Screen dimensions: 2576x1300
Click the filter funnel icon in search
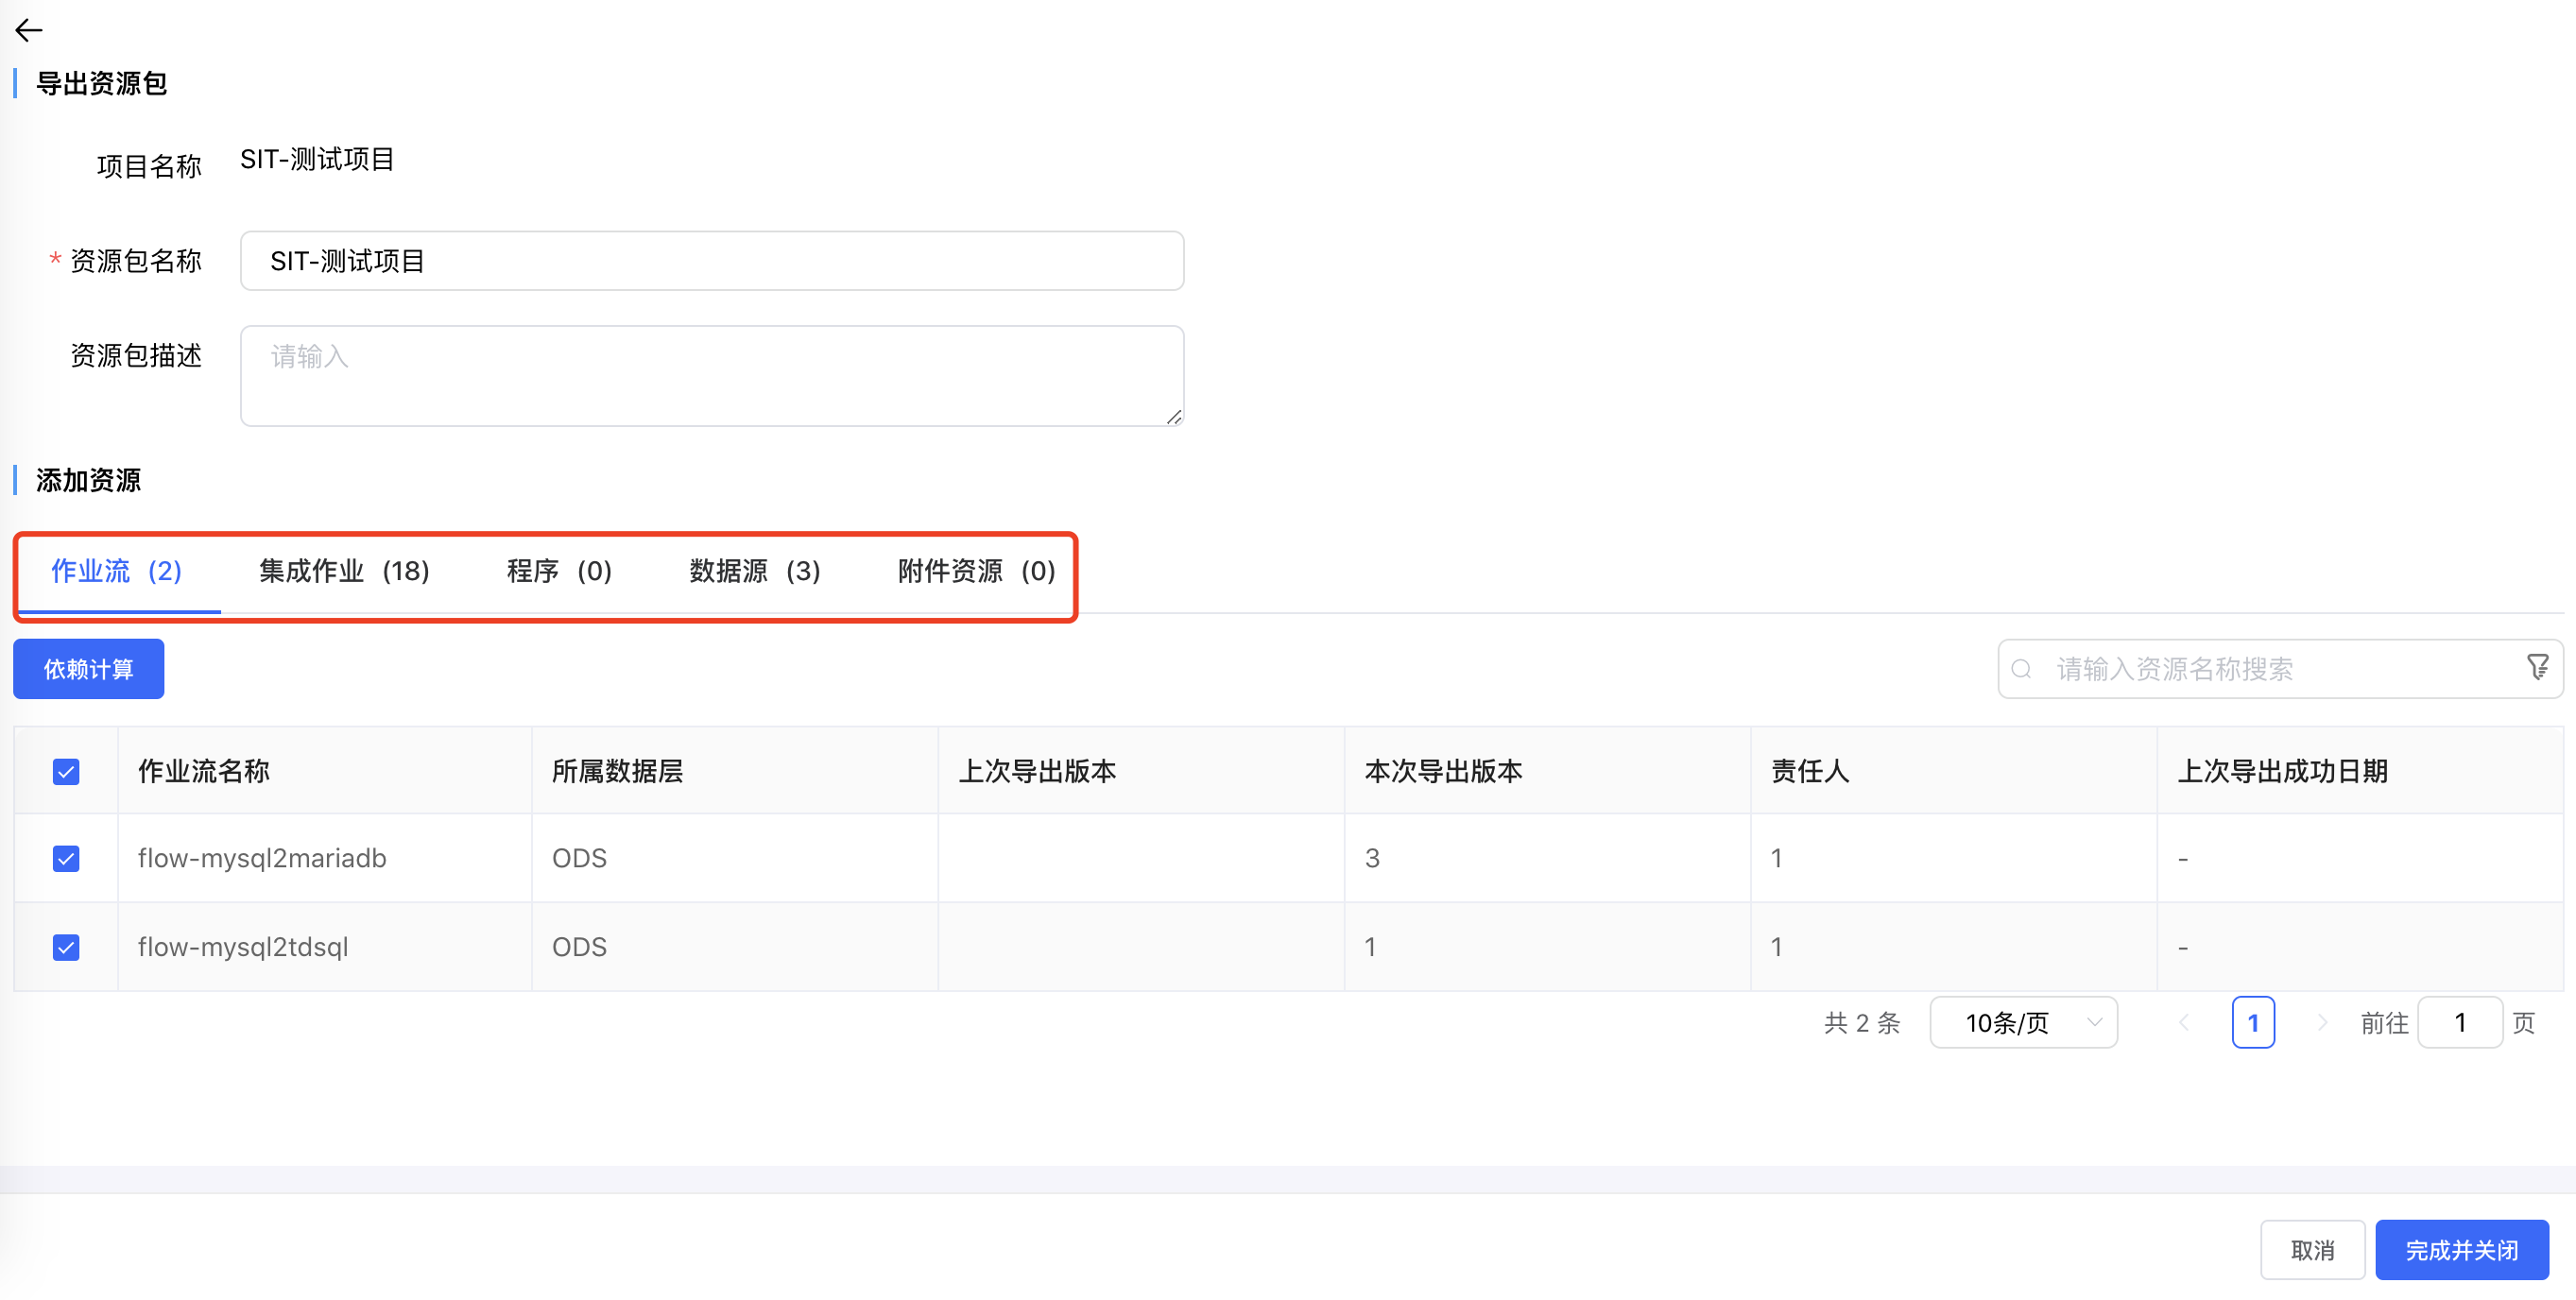pyautogui.click(x=2537, y=667)
